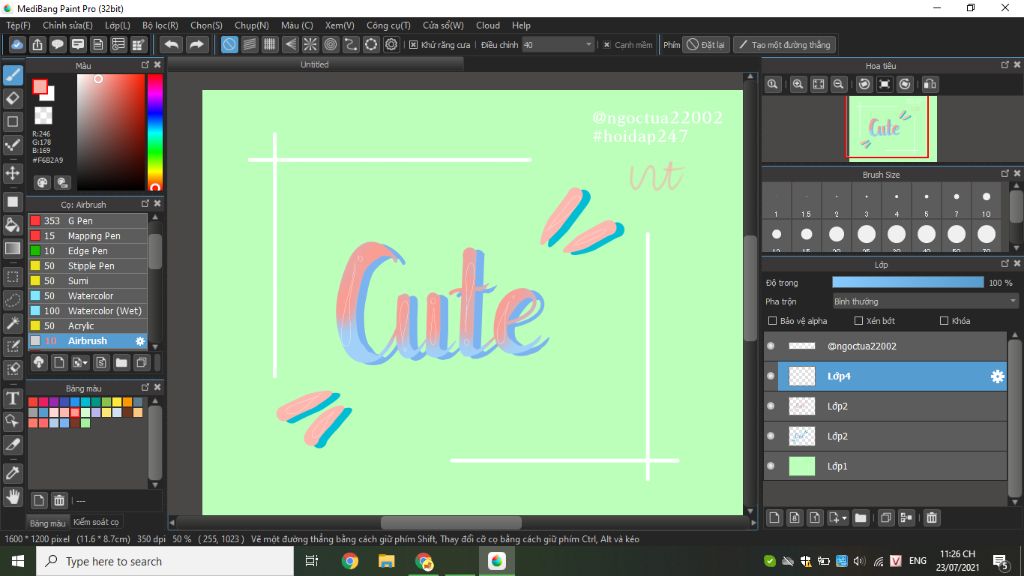Viewport: 1024px width, 576px height.
Task: Create a new layer folder
Action: pos(861,518)
